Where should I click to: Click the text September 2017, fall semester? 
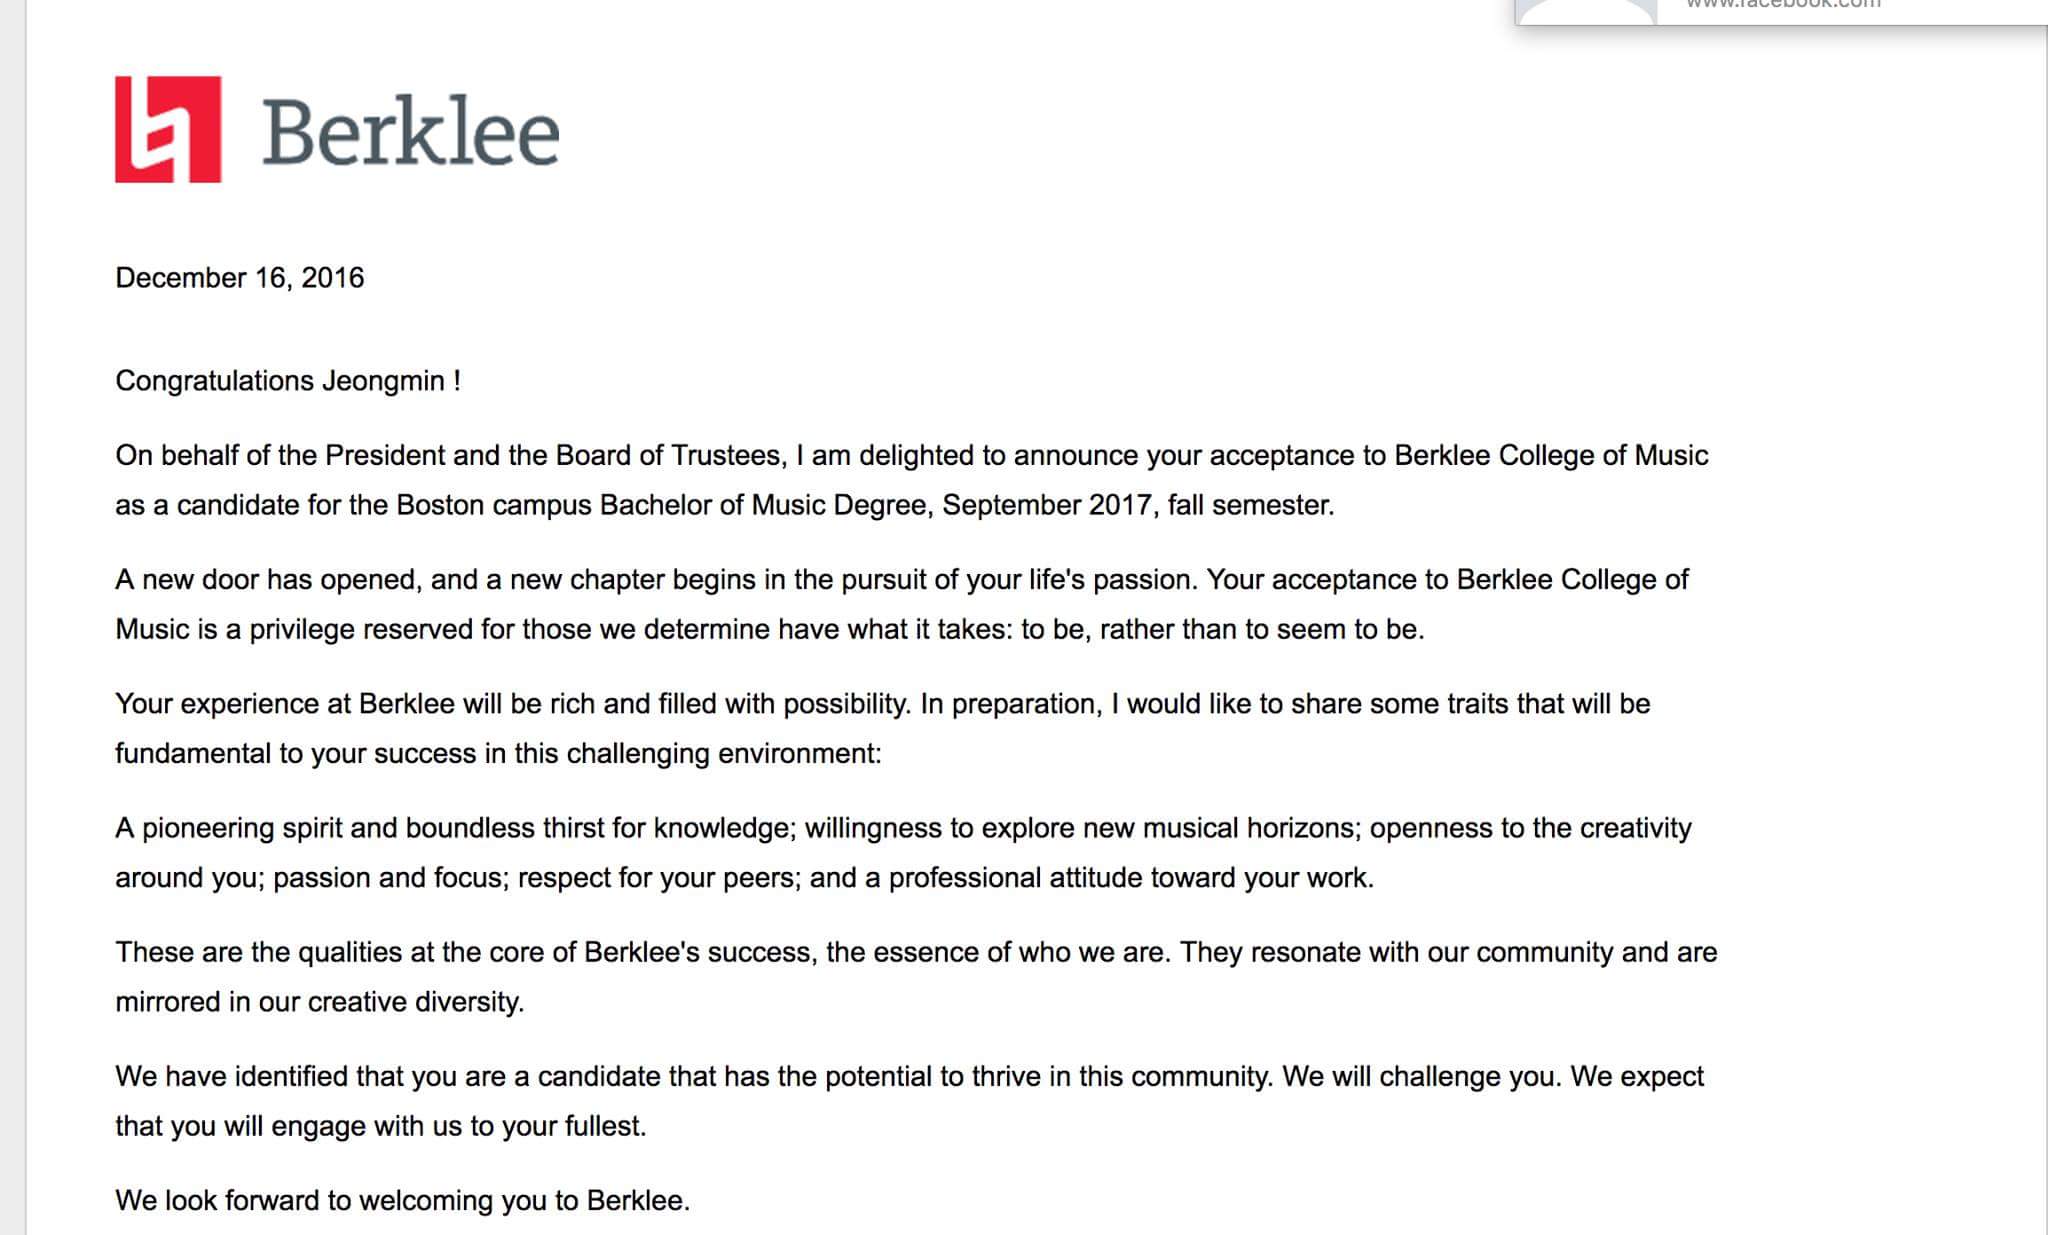[x=1138, y=505]
